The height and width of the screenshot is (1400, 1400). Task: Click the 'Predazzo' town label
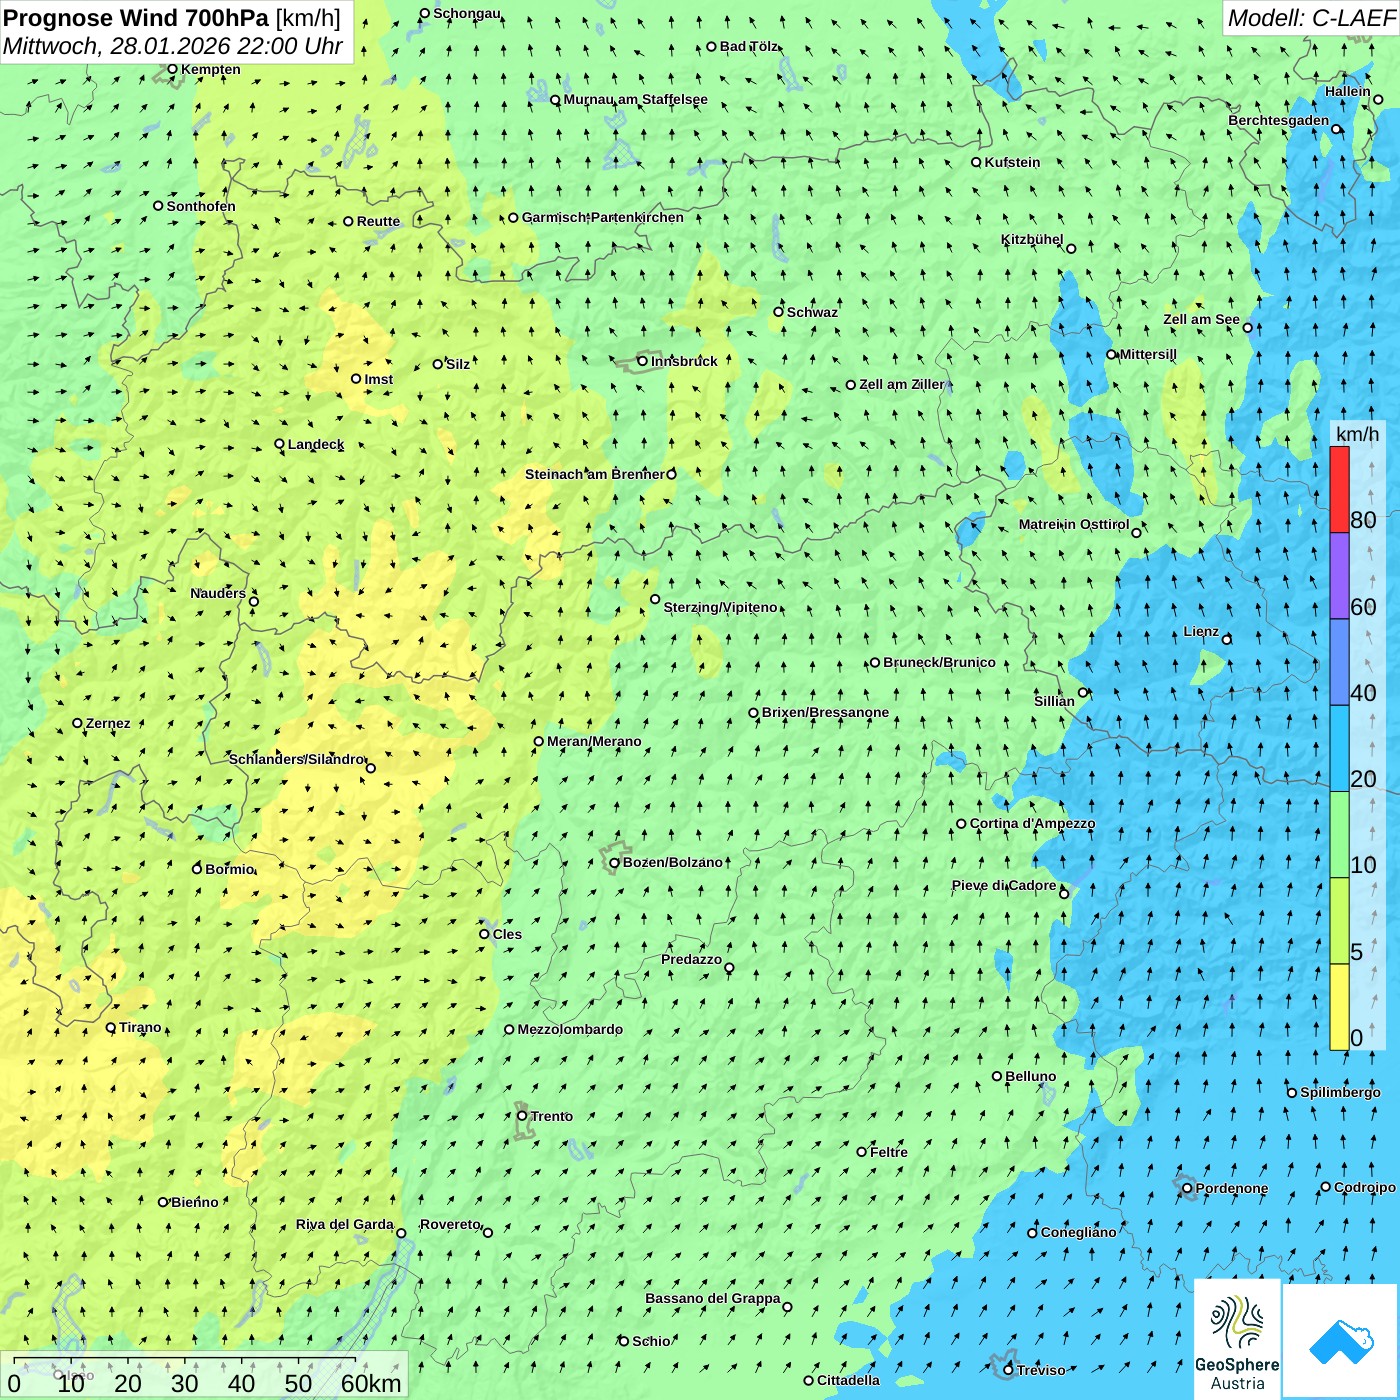[691, 959]
